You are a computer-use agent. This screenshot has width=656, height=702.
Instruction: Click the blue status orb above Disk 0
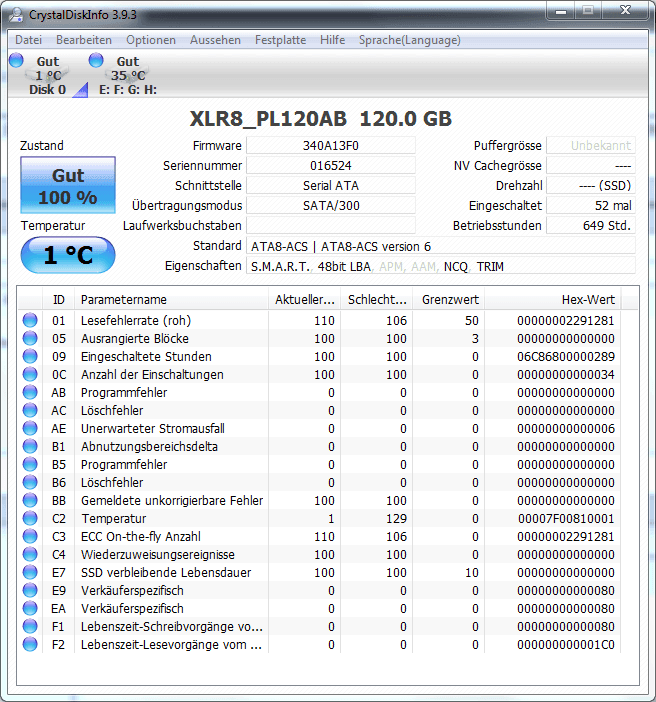[x=17, y=60]
